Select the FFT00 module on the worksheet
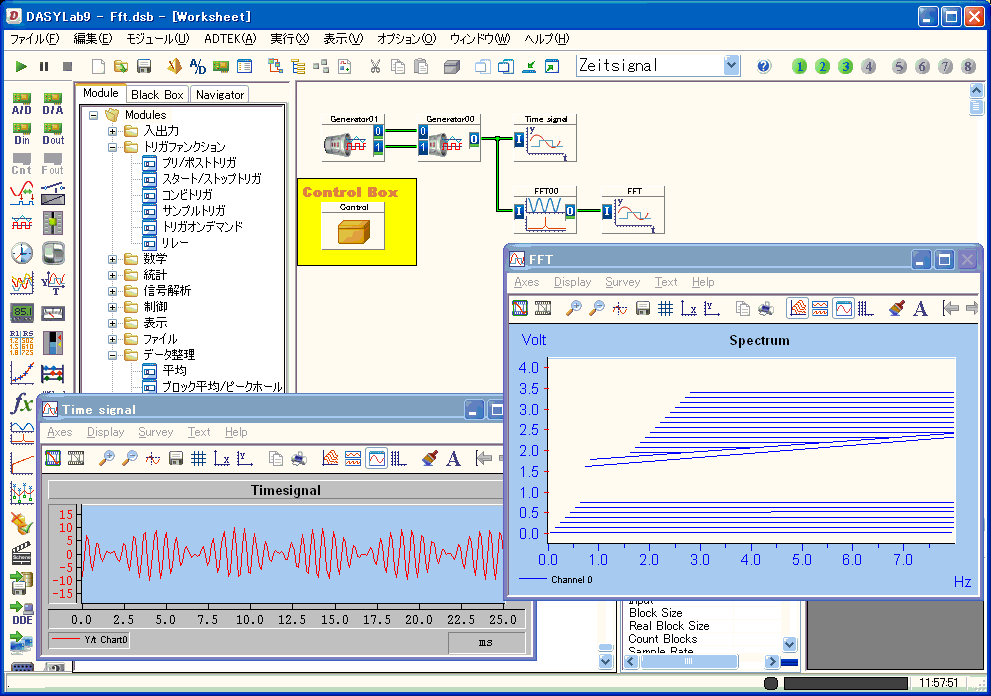The width and height of the screenshot is (991, 696). pyautogui.click(x=545, y=211)
